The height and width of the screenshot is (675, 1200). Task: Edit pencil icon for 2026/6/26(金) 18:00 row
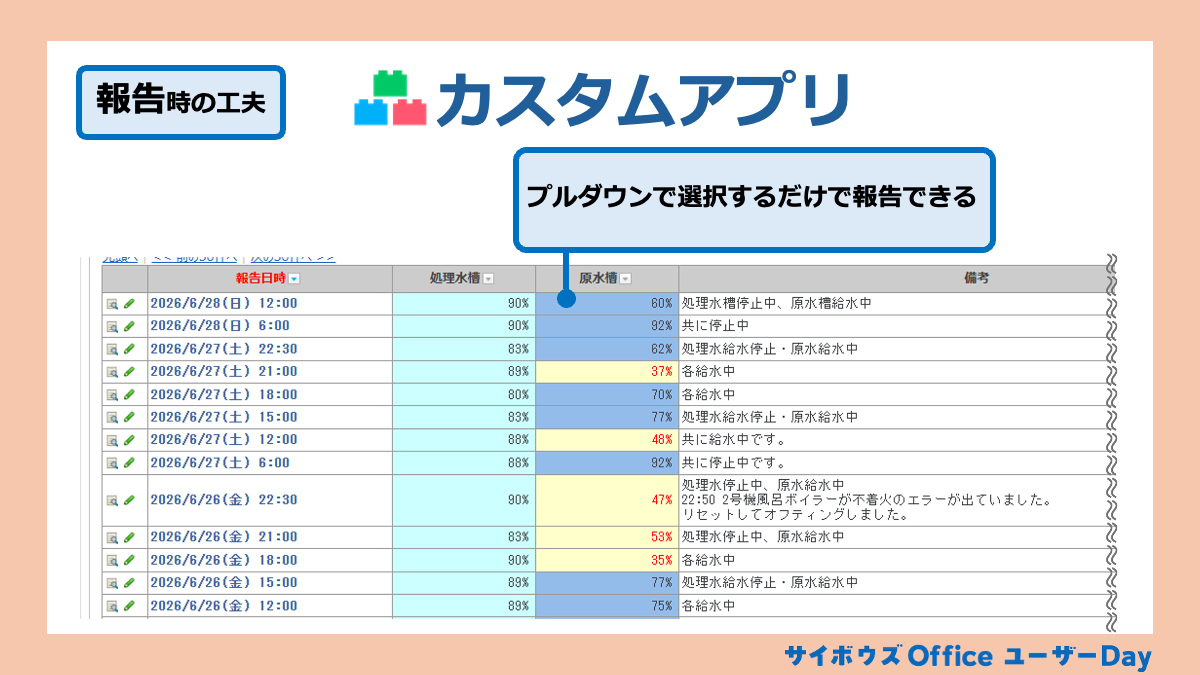(129, 560)
